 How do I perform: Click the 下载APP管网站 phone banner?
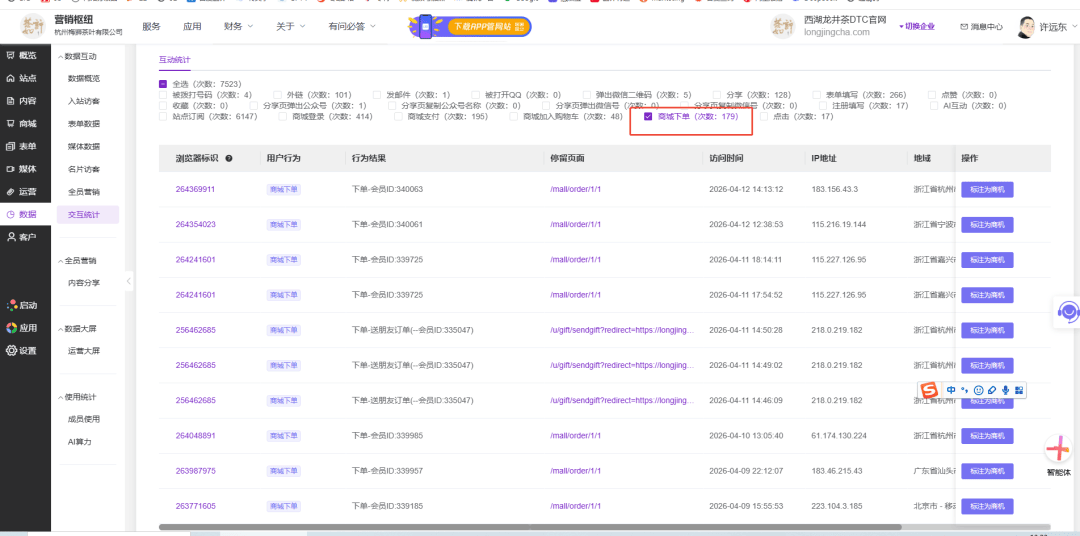(x=470, y=27)
